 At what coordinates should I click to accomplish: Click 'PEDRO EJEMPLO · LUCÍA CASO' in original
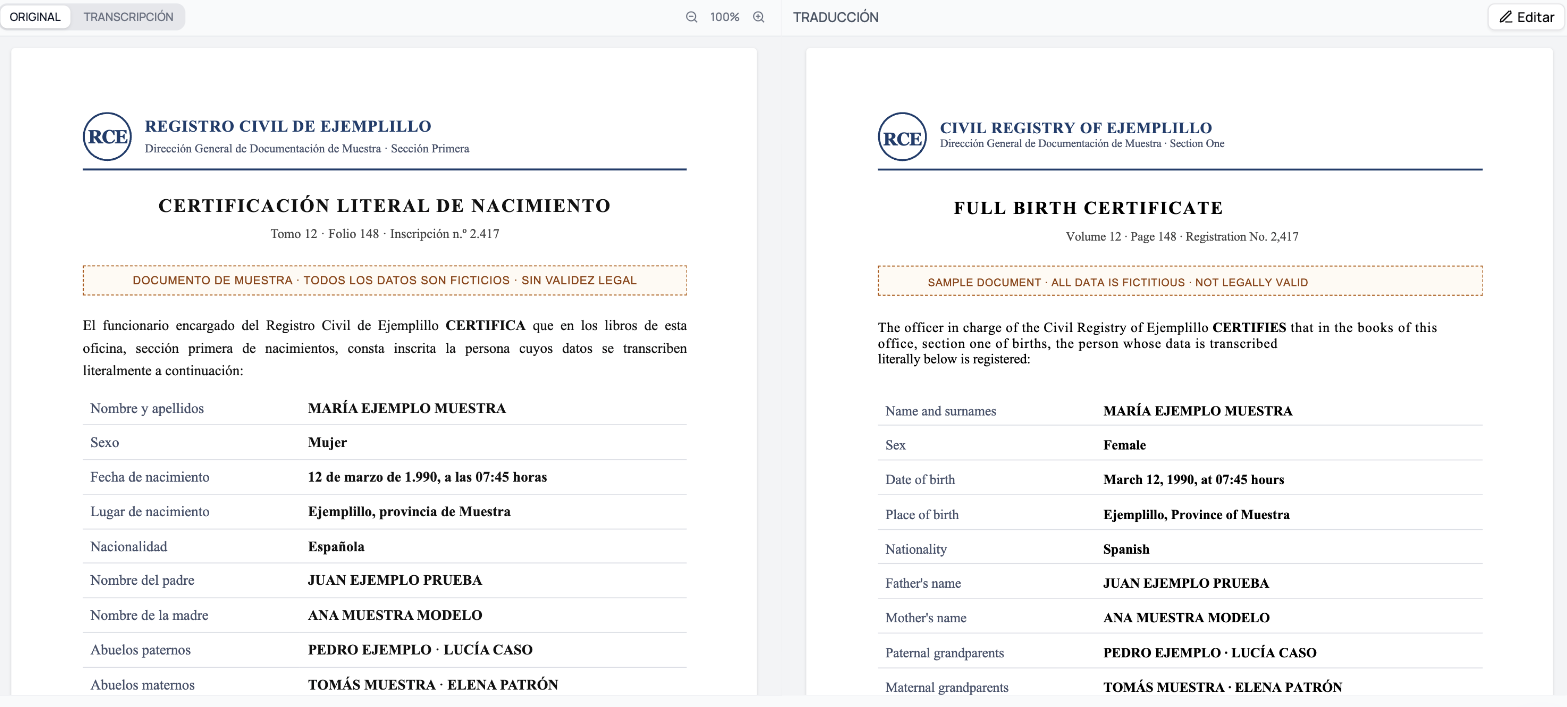(x=420, y=650)
